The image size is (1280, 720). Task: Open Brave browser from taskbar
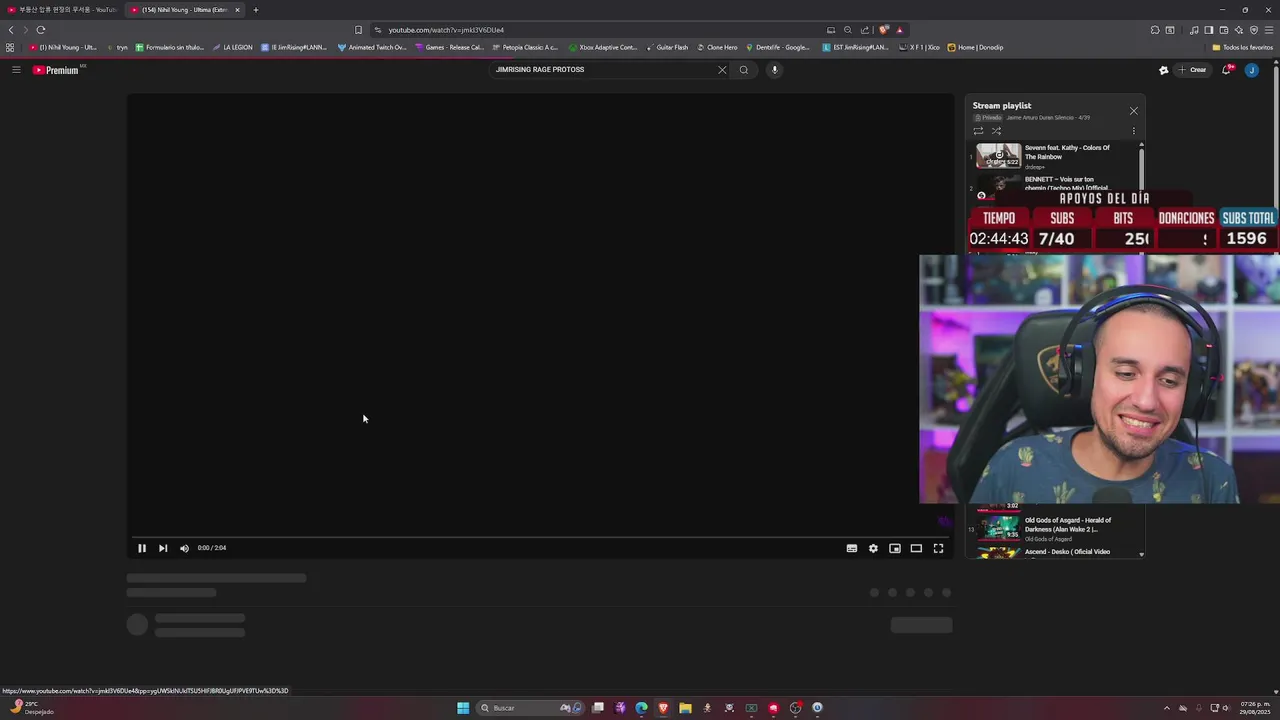663,708
